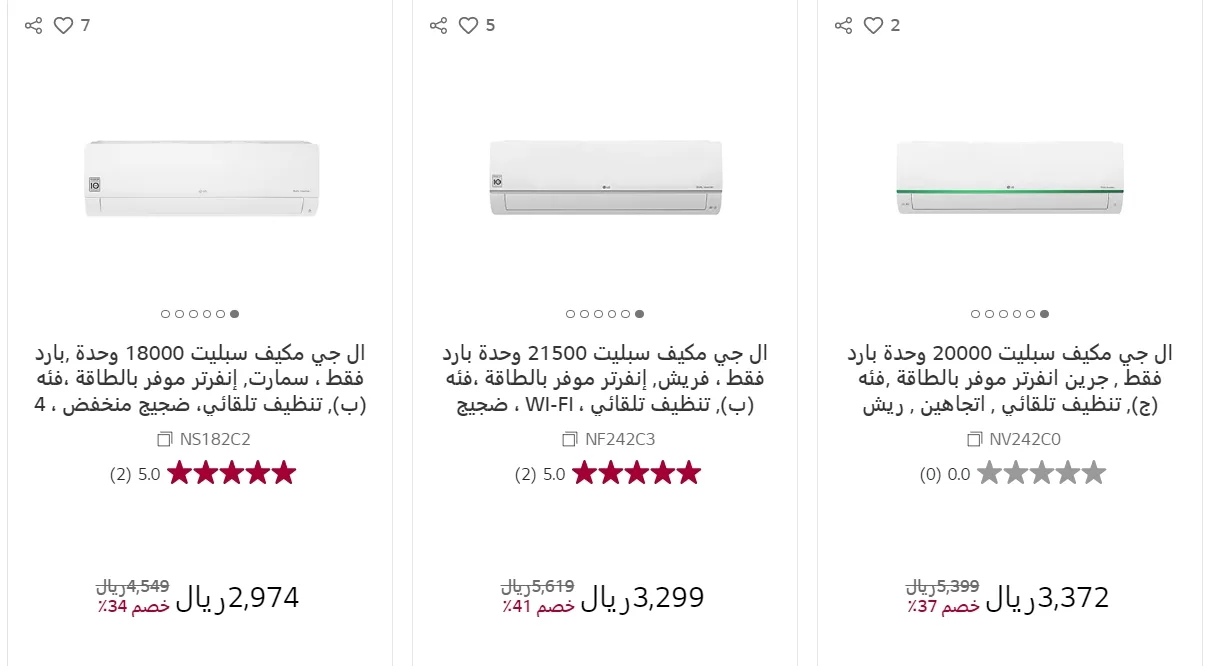Image resolution: width=1208 pixels, height=666 pixels.
Task: Add NV242C0 to wishlist via heart
Action: tap(874, 26)
